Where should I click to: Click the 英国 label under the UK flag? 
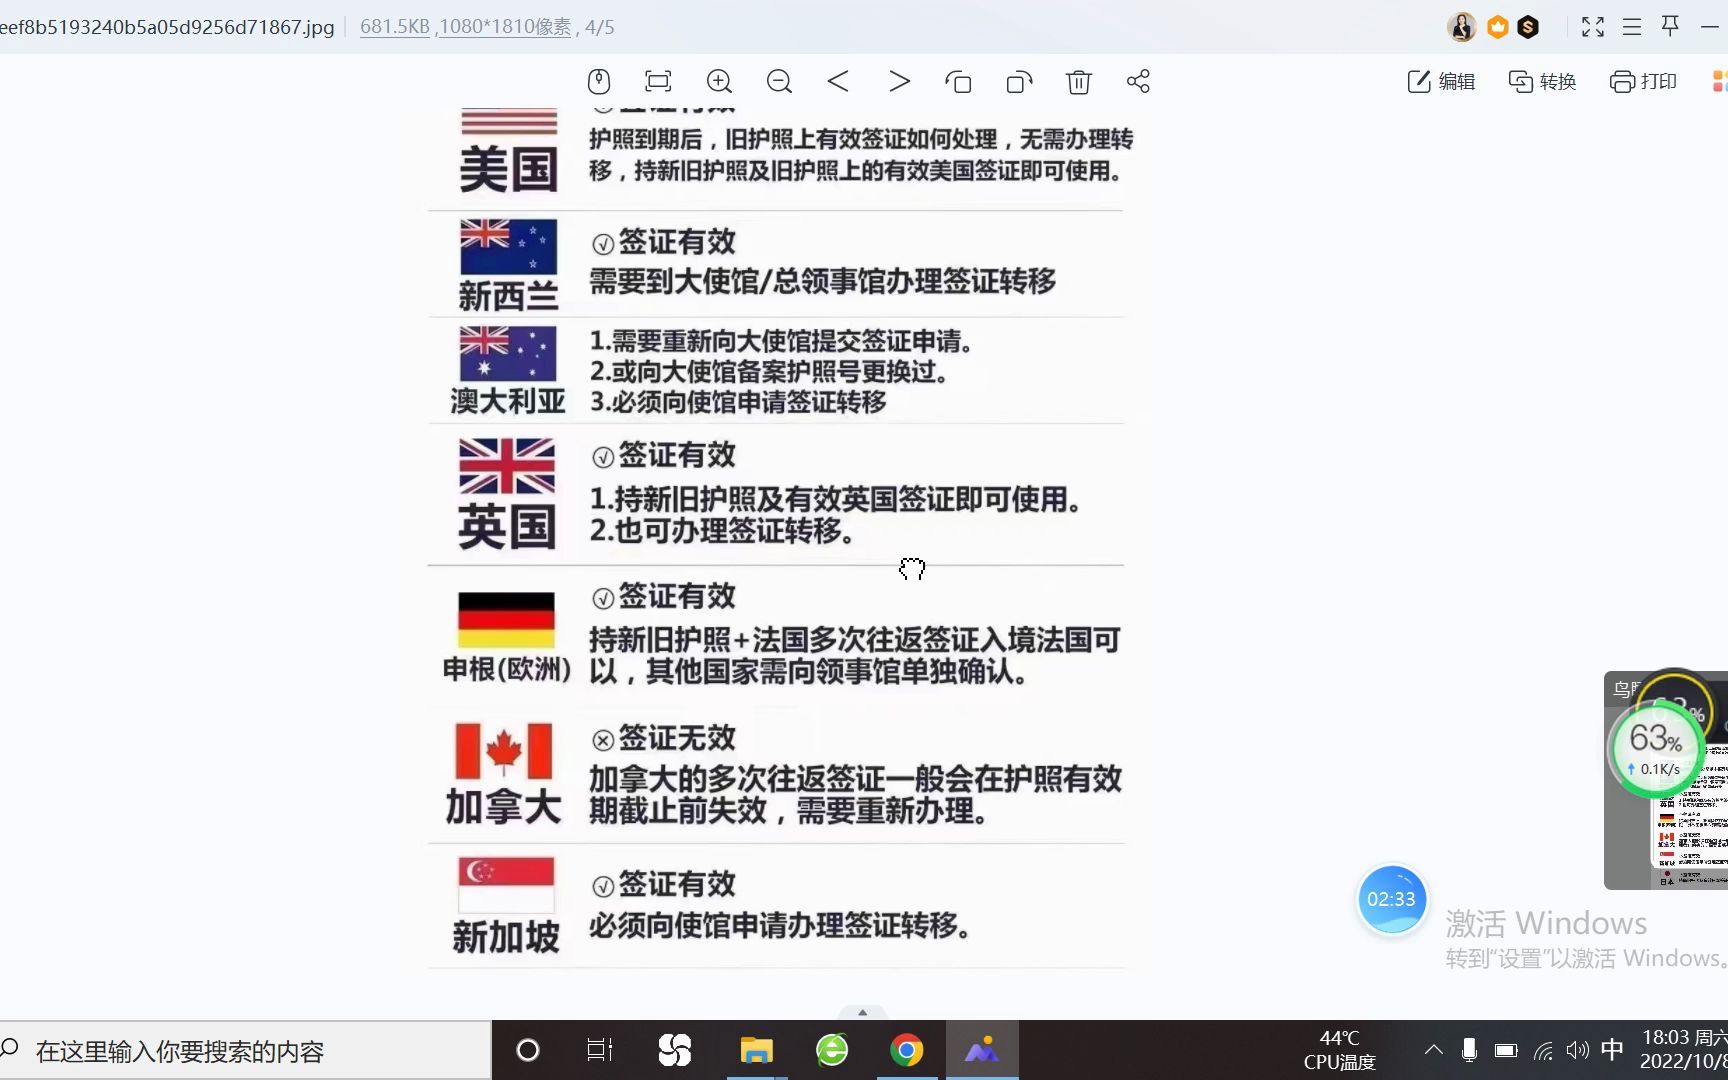507,527
